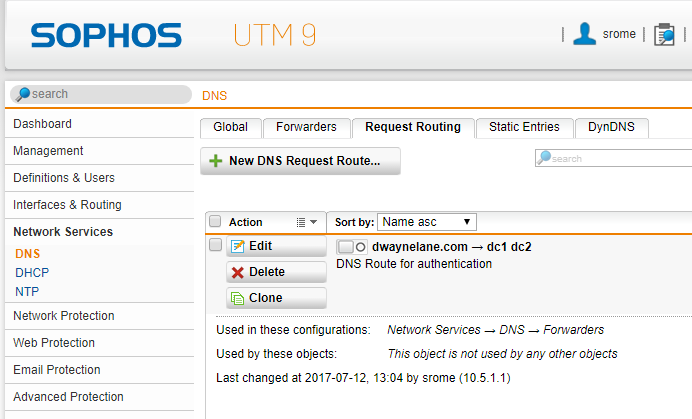Click the green Clone pages icon

(237, 298)
